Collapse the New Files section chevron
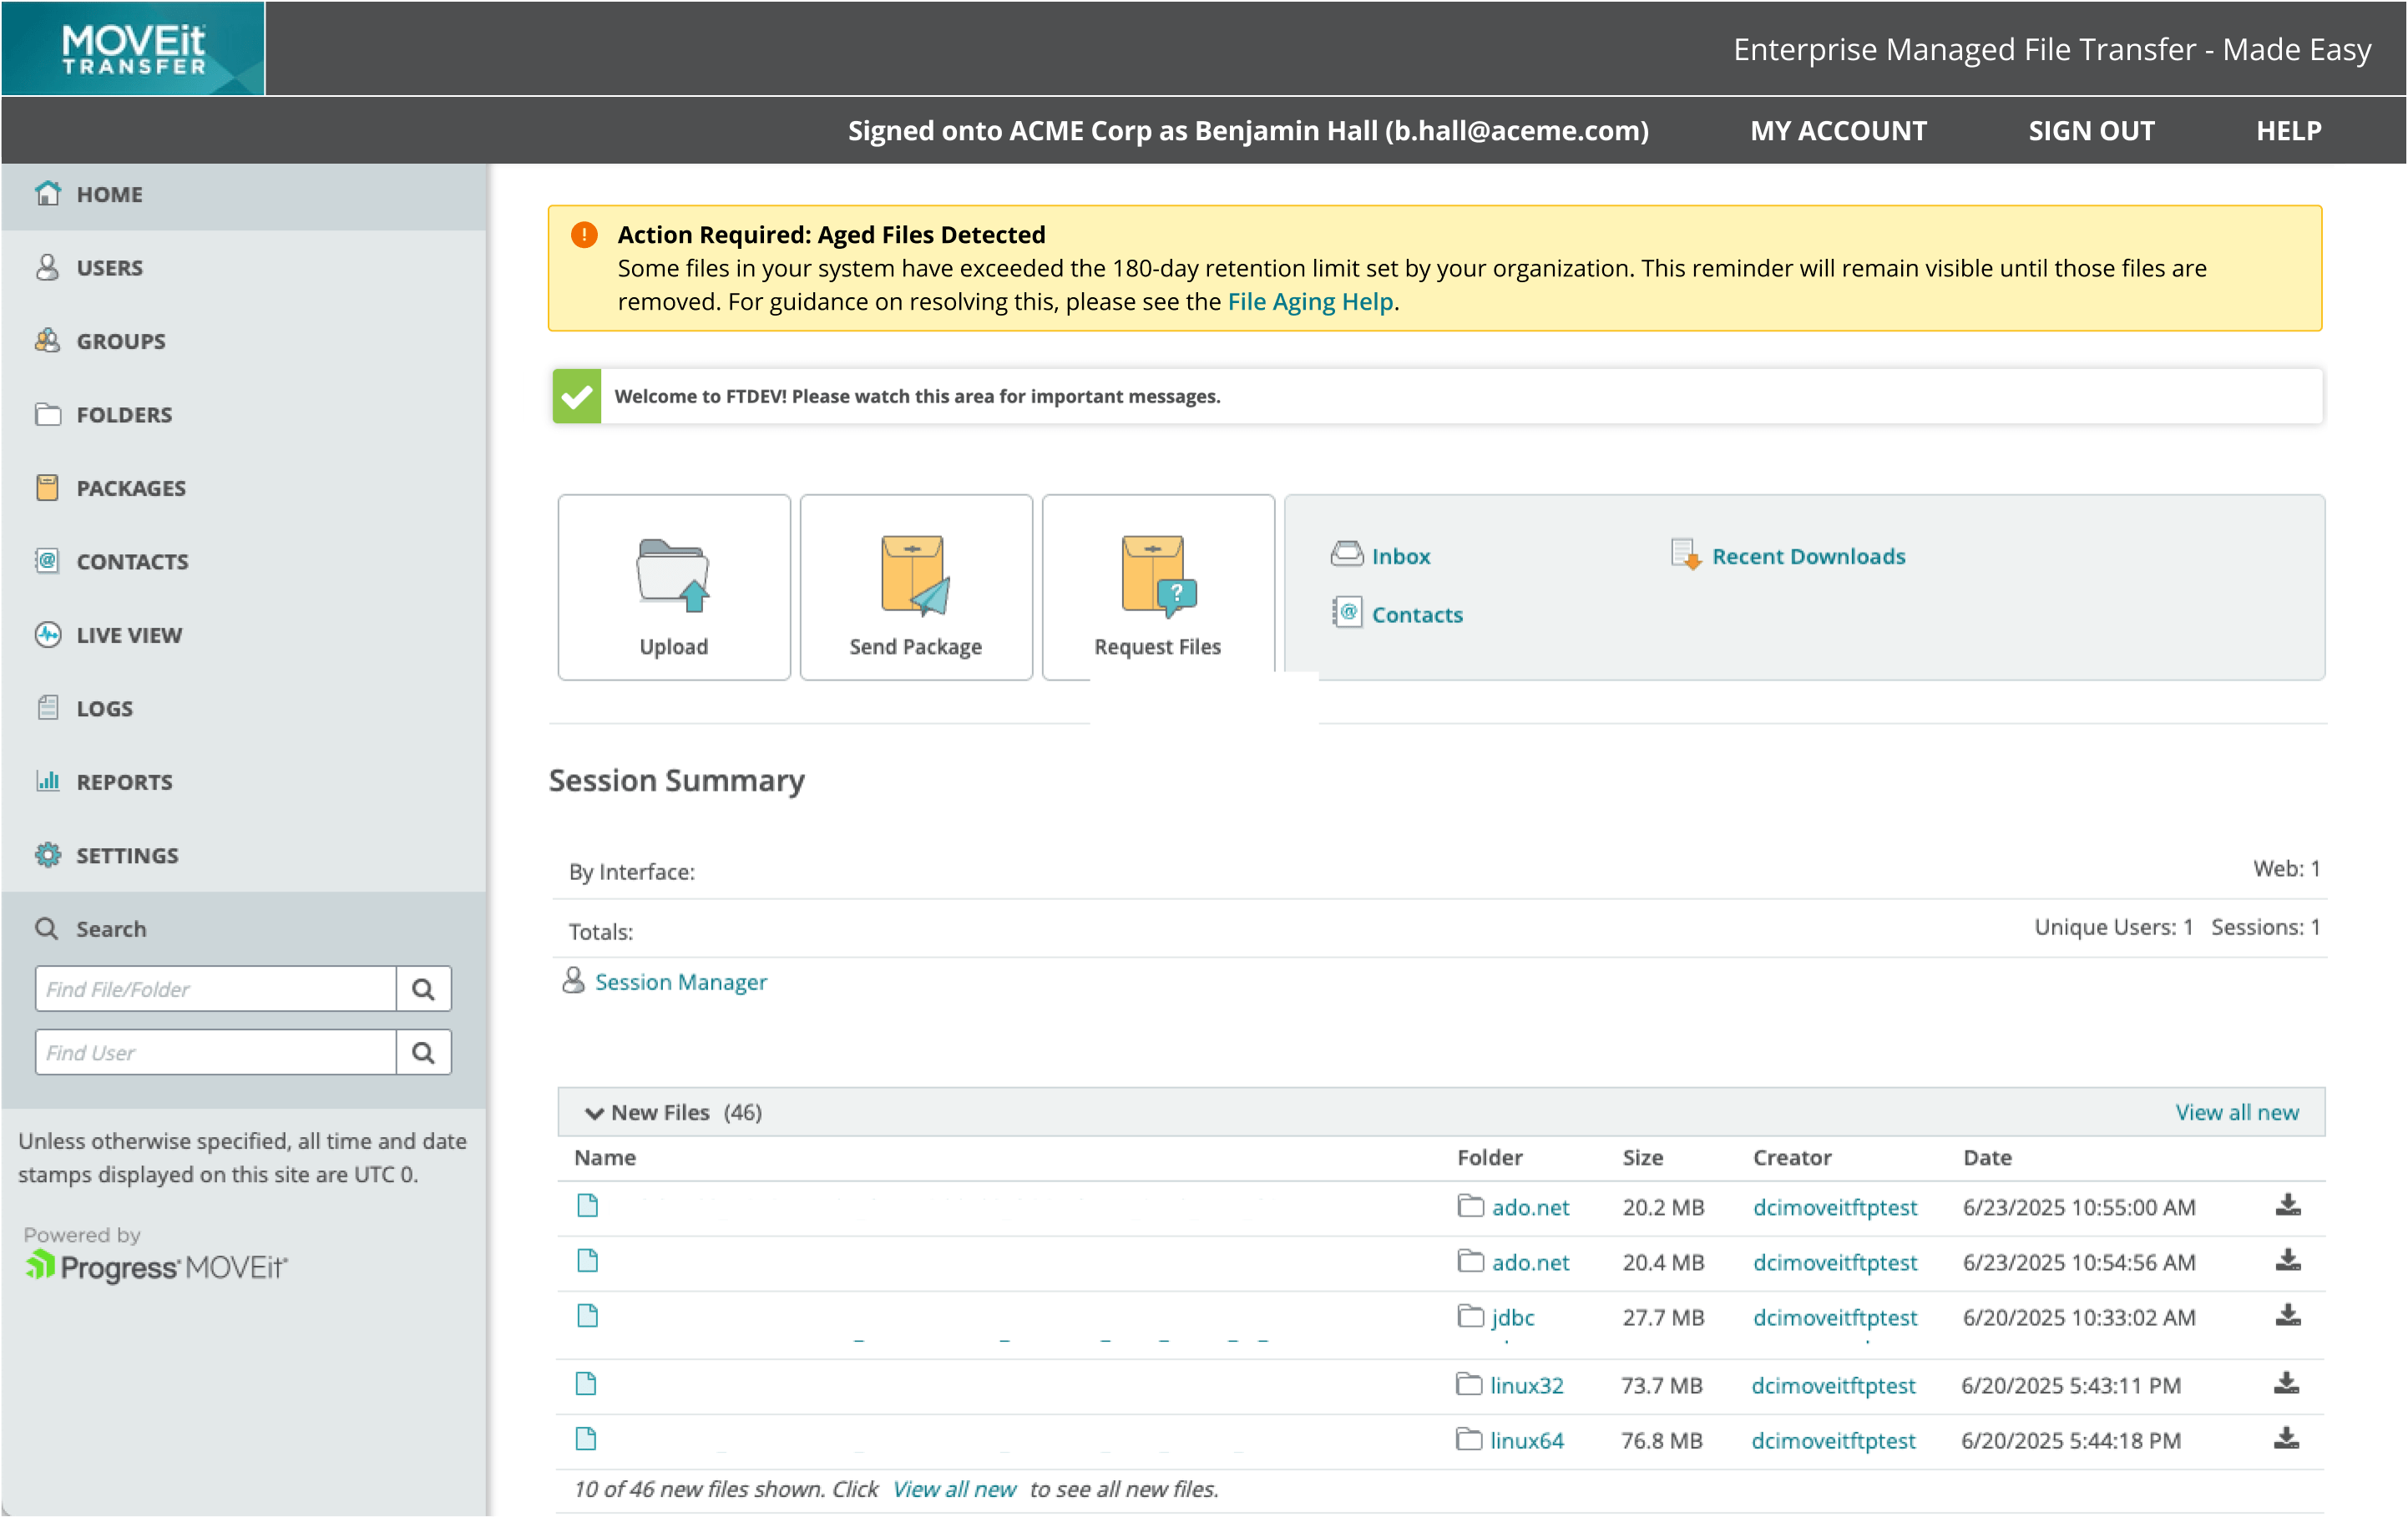This screenshot has height=1517, width=2408. click(594, 1112)
